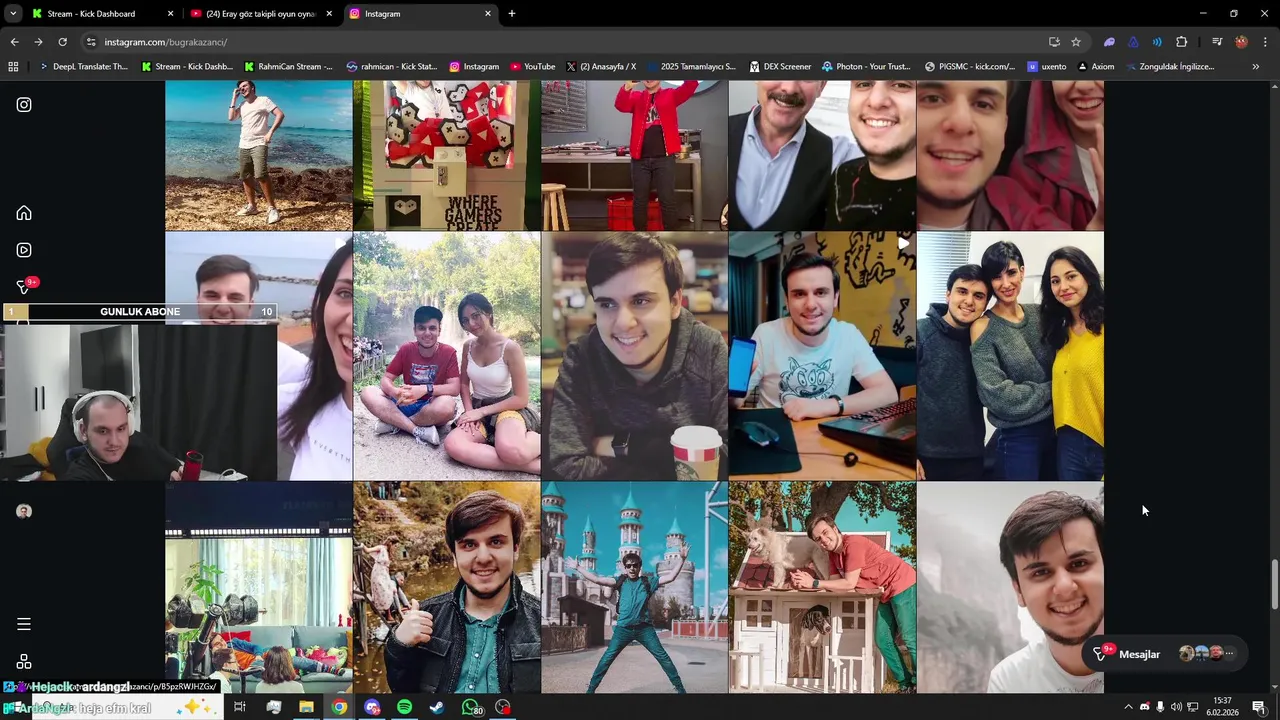Image resolution: width=1280 pixels, height=720 pixels.
Task: Open the blue triangle extension icon
Action: (1133, 42)
